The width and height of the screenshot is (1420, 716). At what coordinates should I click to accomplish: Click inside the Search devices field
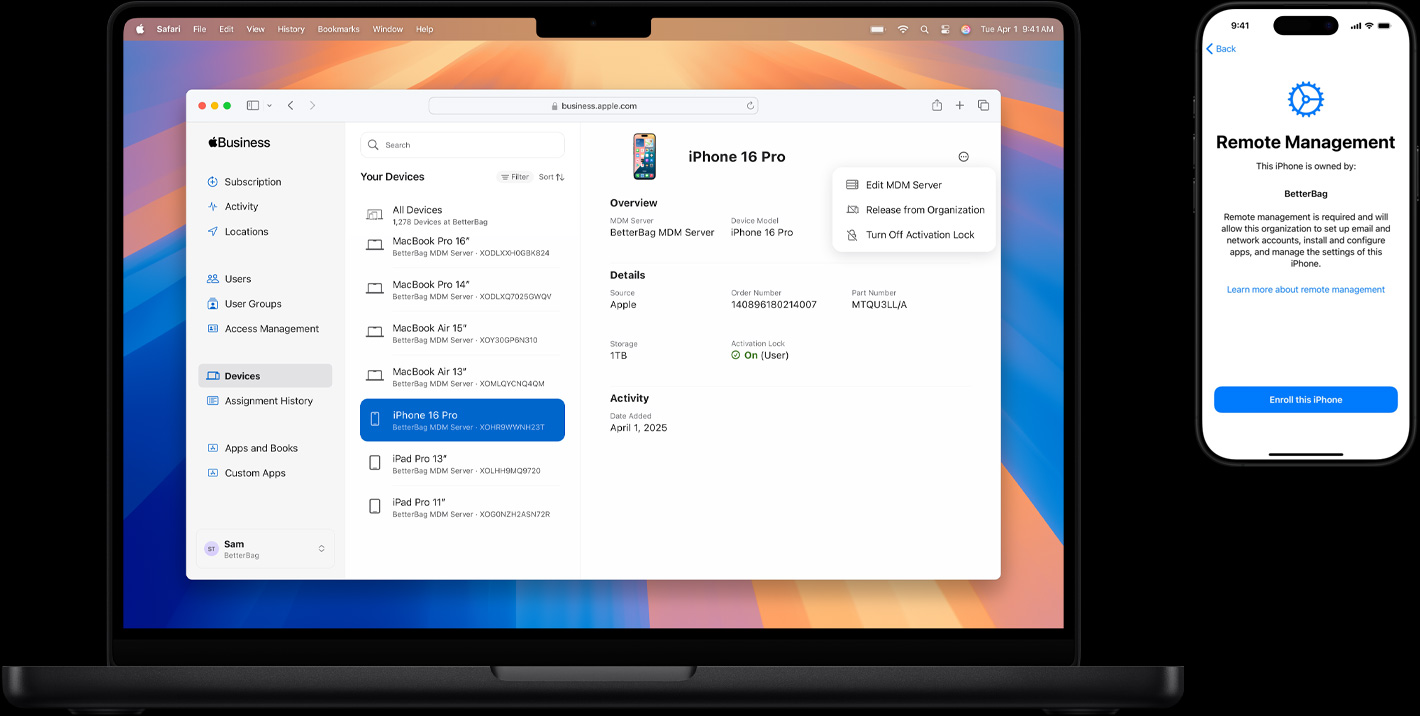[461, 144]
